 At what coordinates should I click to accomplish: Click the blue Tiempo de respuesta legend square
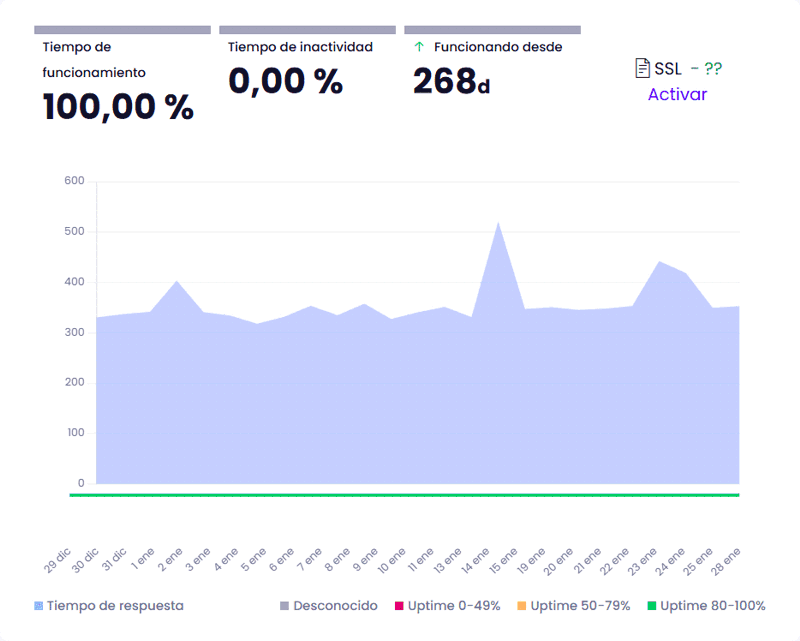[x=39, y=606]
